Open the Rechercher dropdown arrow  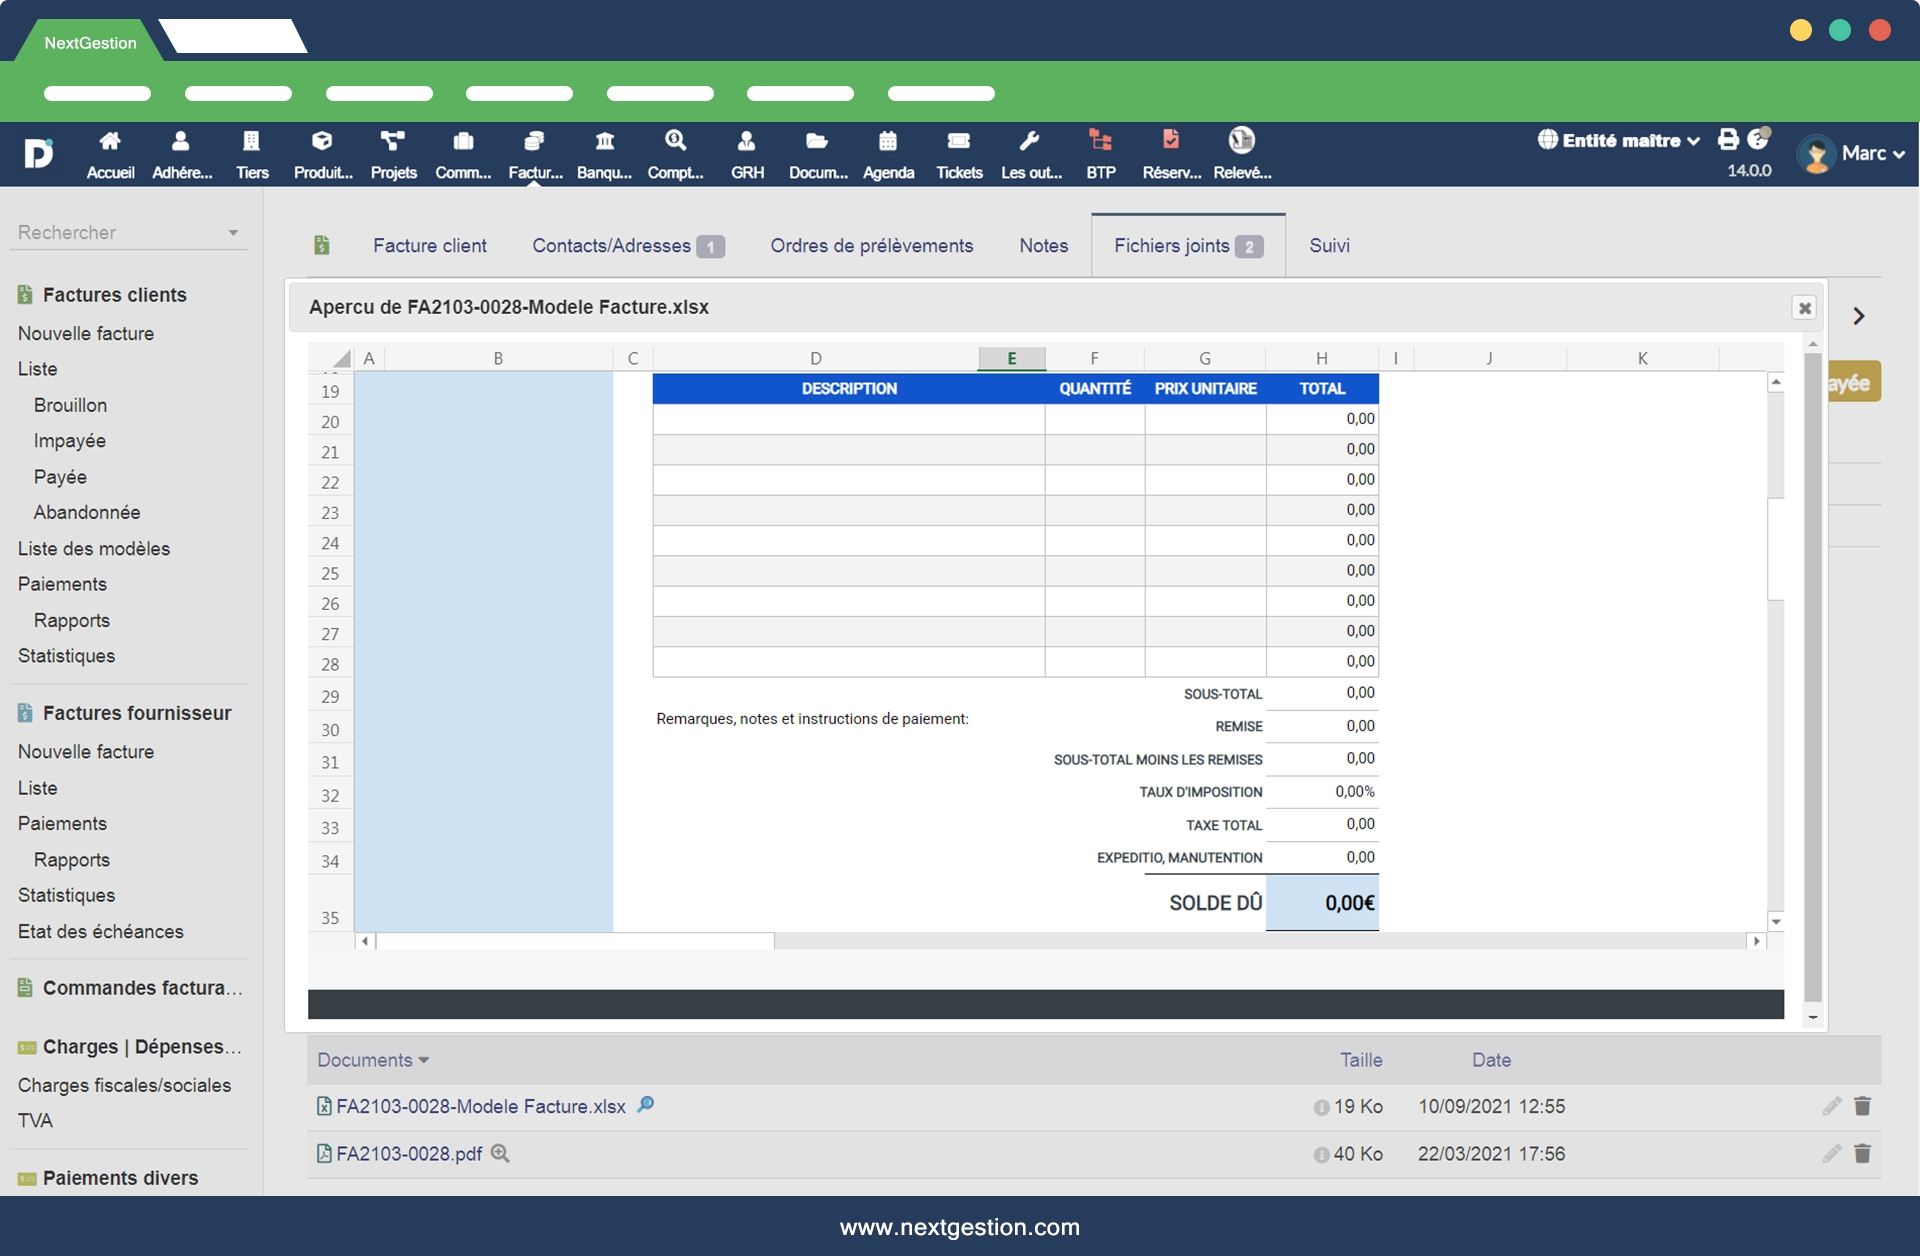click(233, 233)
